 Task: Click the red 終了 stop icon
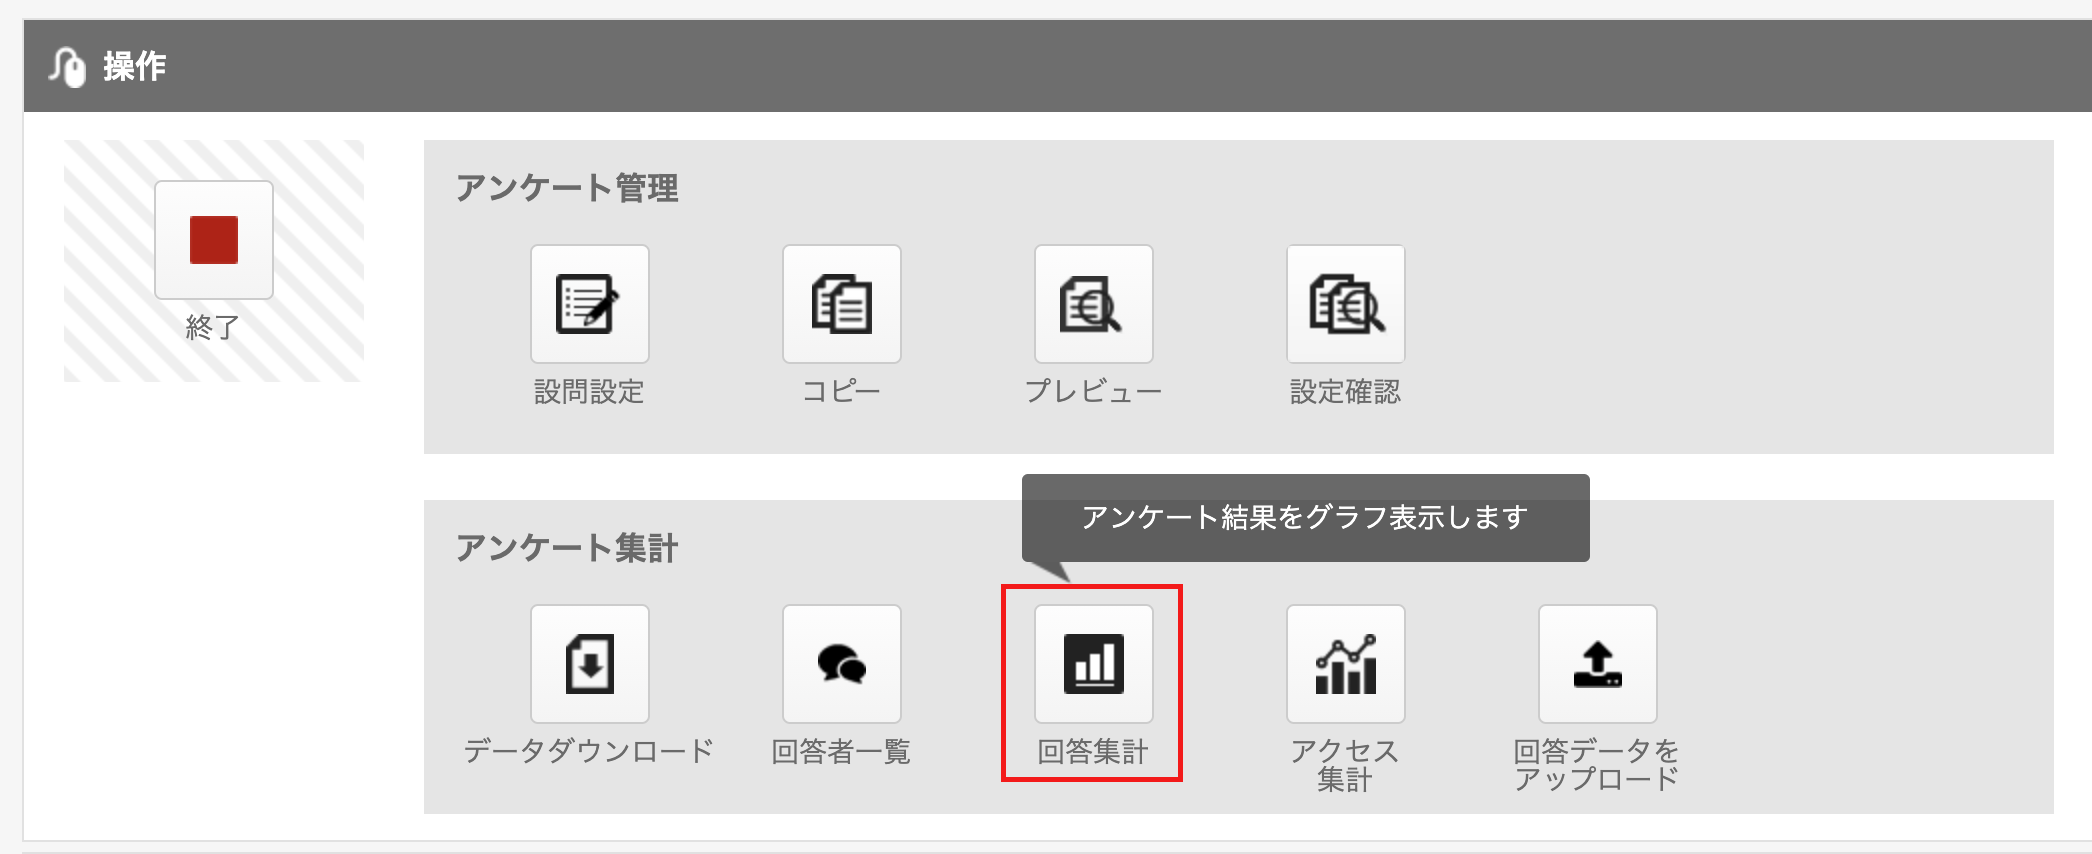click(214, 240)
